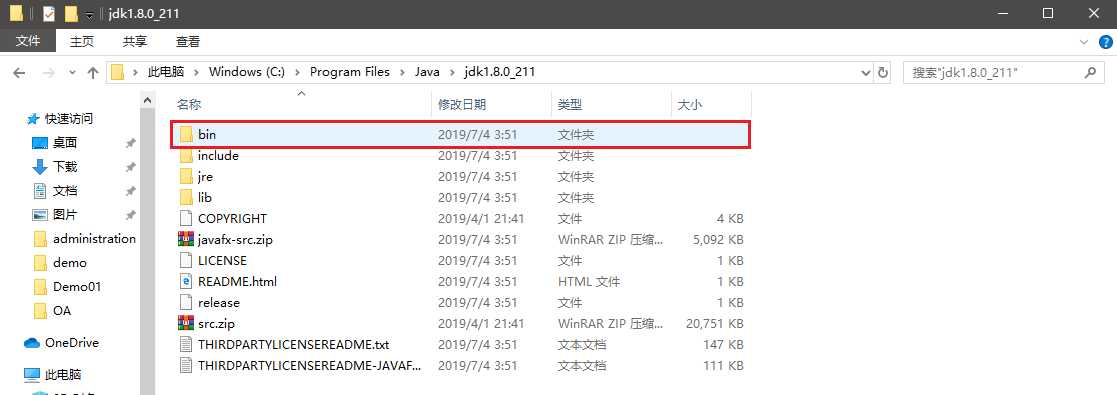The image size is (1117, 395).
Task: Switch to the 查看 ribbon tab
Action: pos(188,42)
